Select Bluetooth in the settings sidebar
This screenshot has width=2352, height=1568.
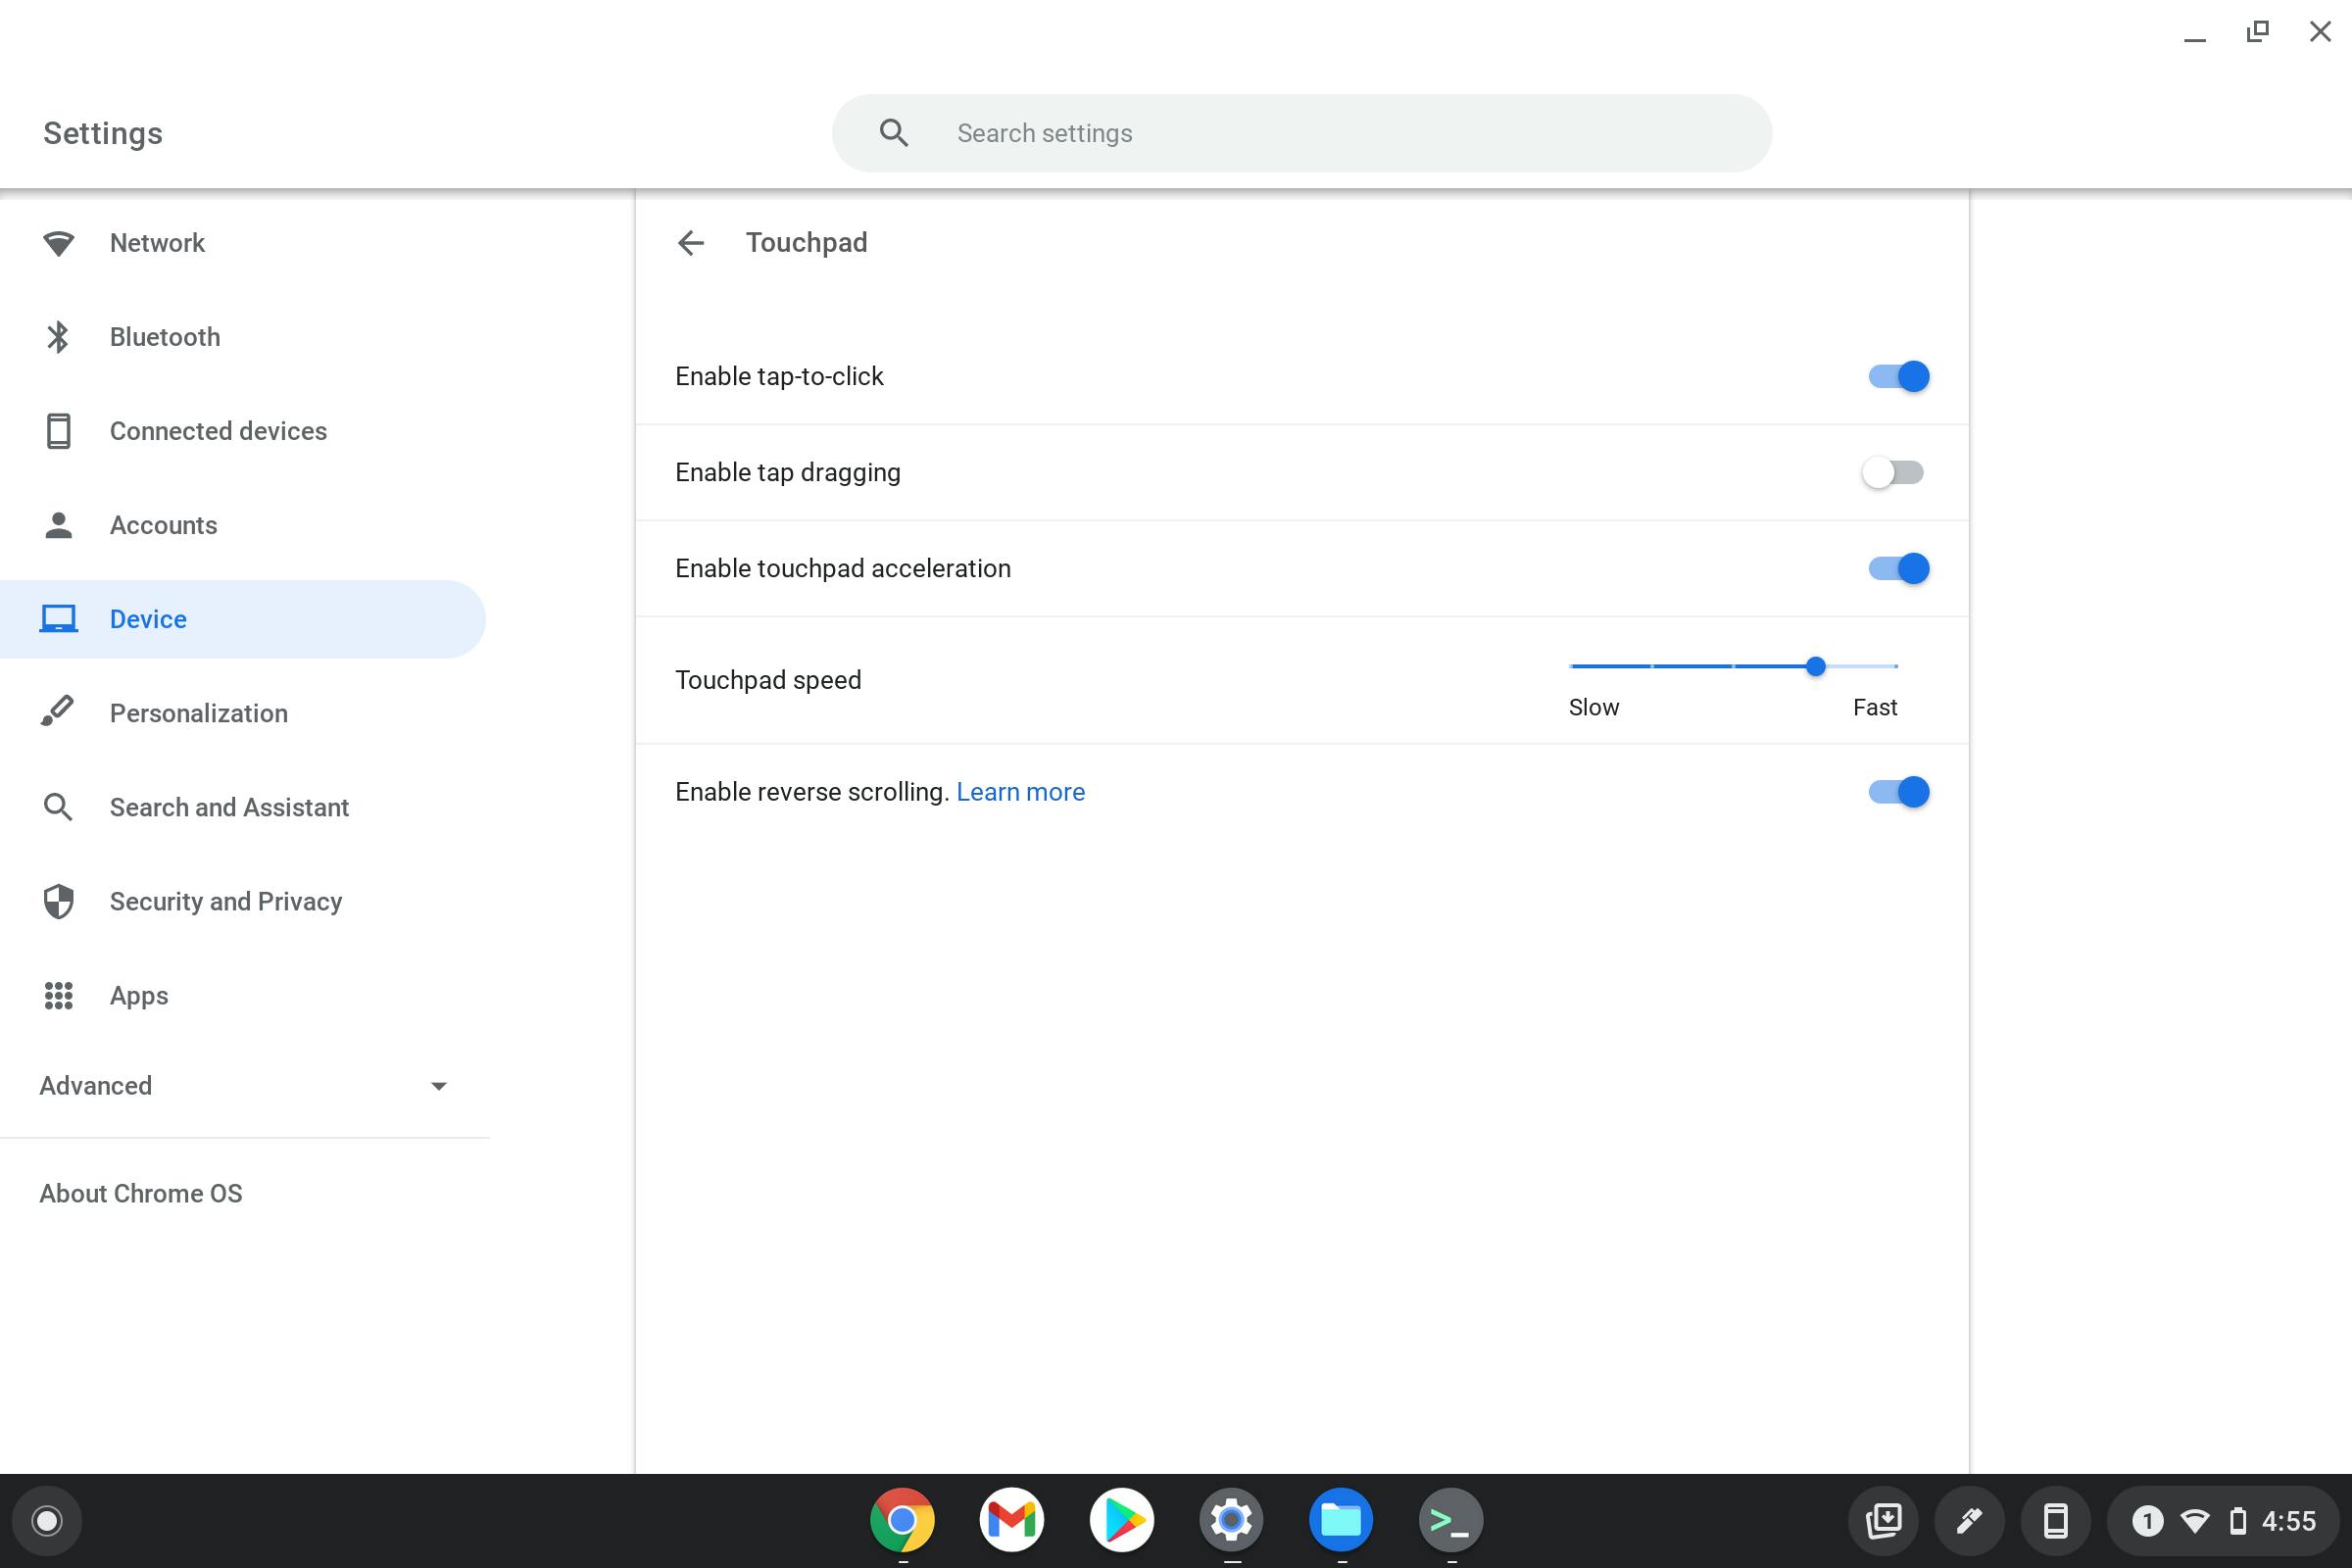pos(164,337)
